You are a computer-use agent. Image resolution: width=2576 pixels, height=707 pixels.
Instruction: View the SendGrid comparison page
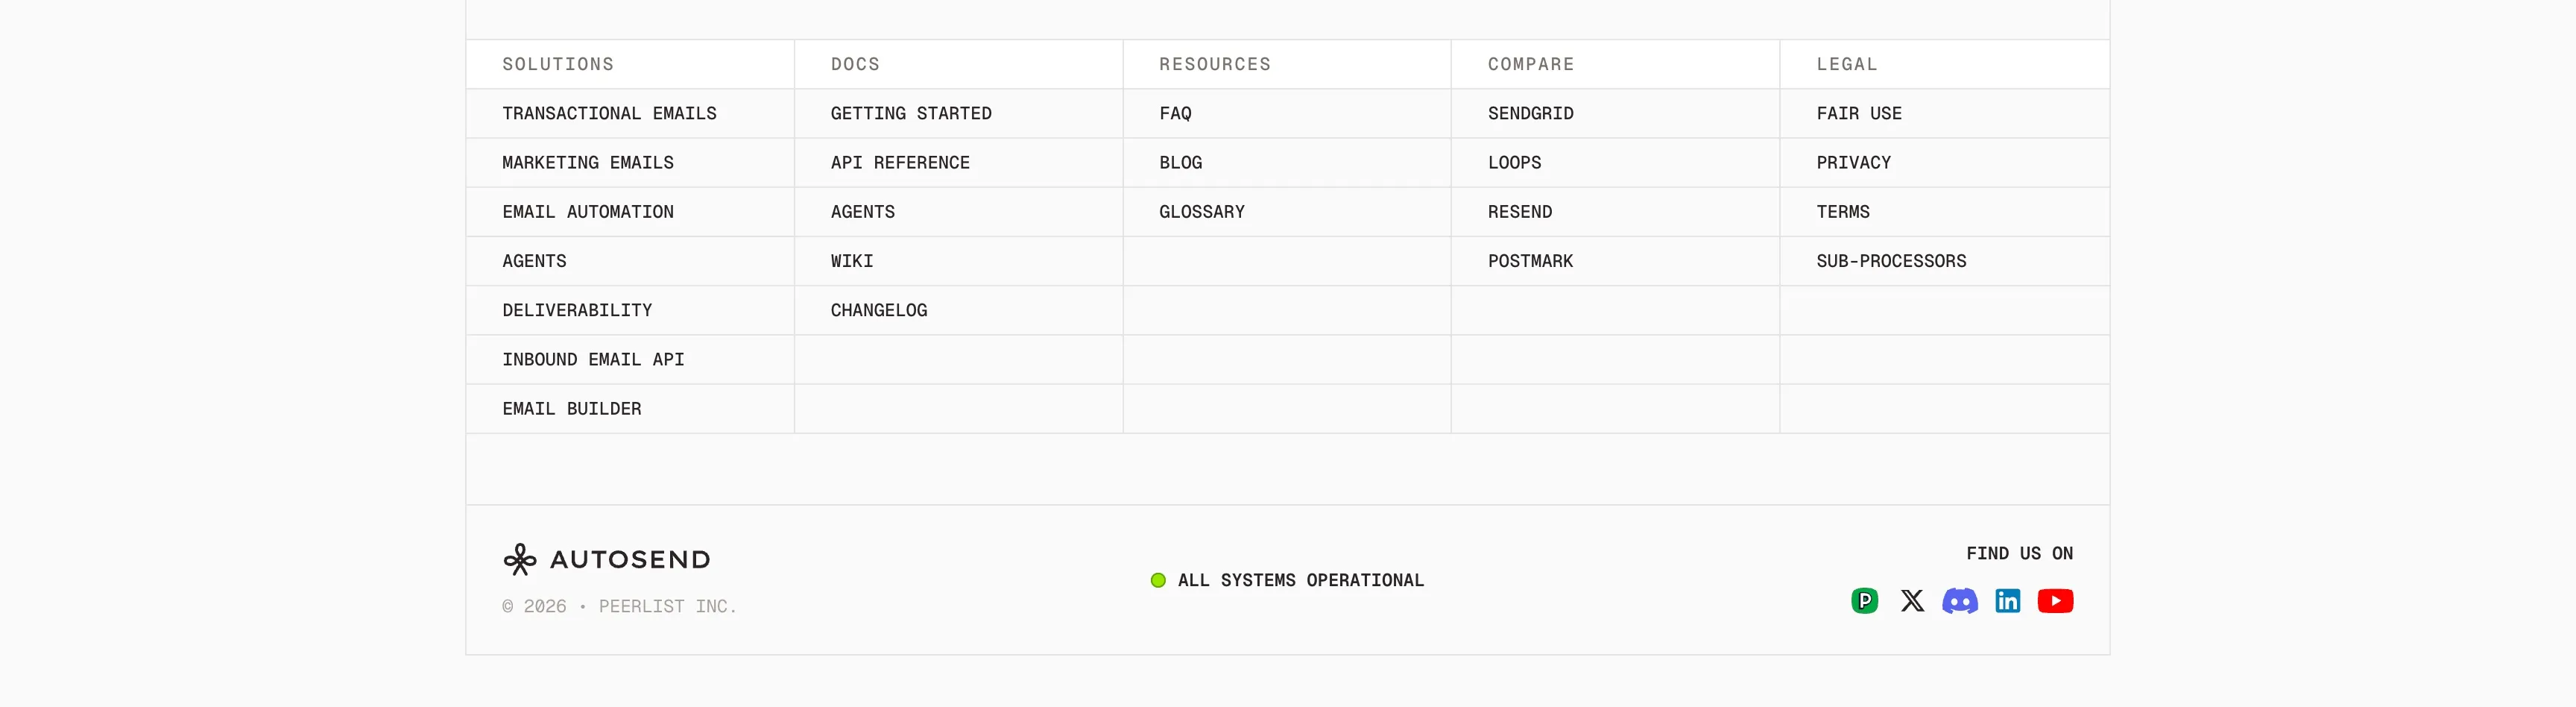[1530, 113]
